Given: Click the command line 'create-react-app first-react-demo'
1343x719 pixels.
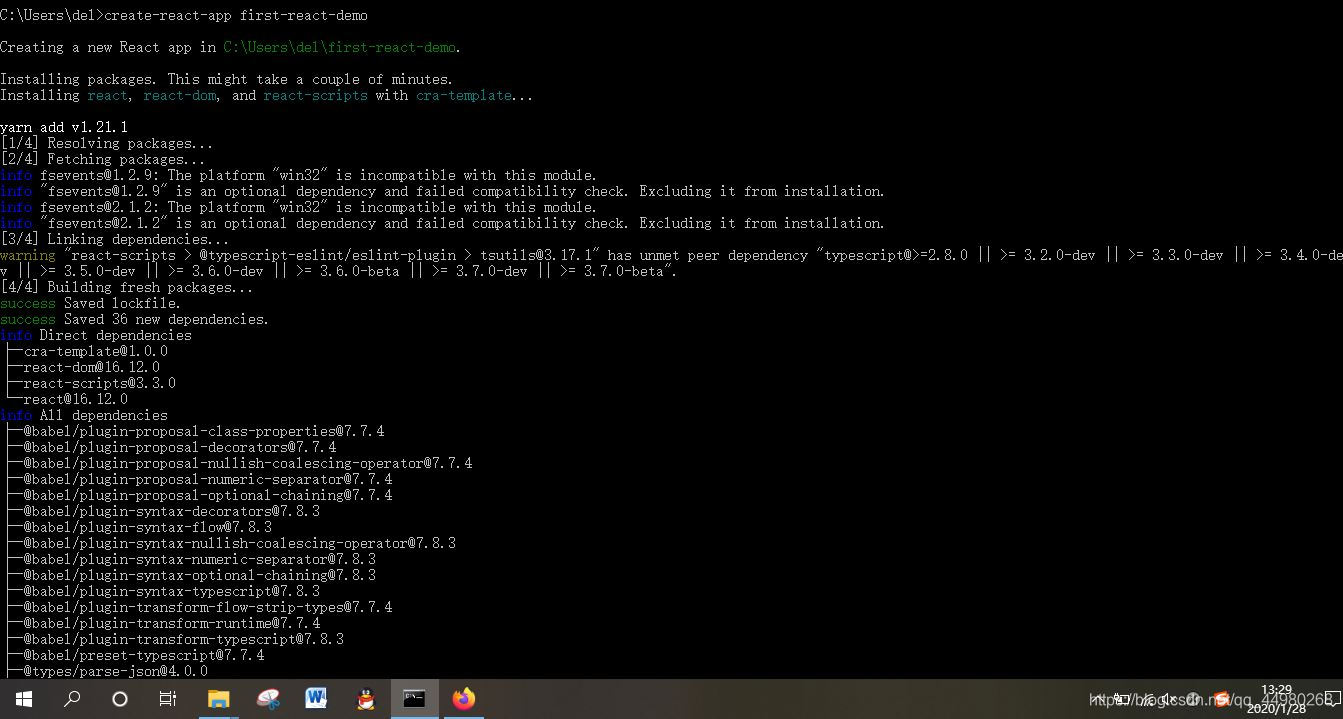Looking at the screenshot, I should tap(236, 15).
